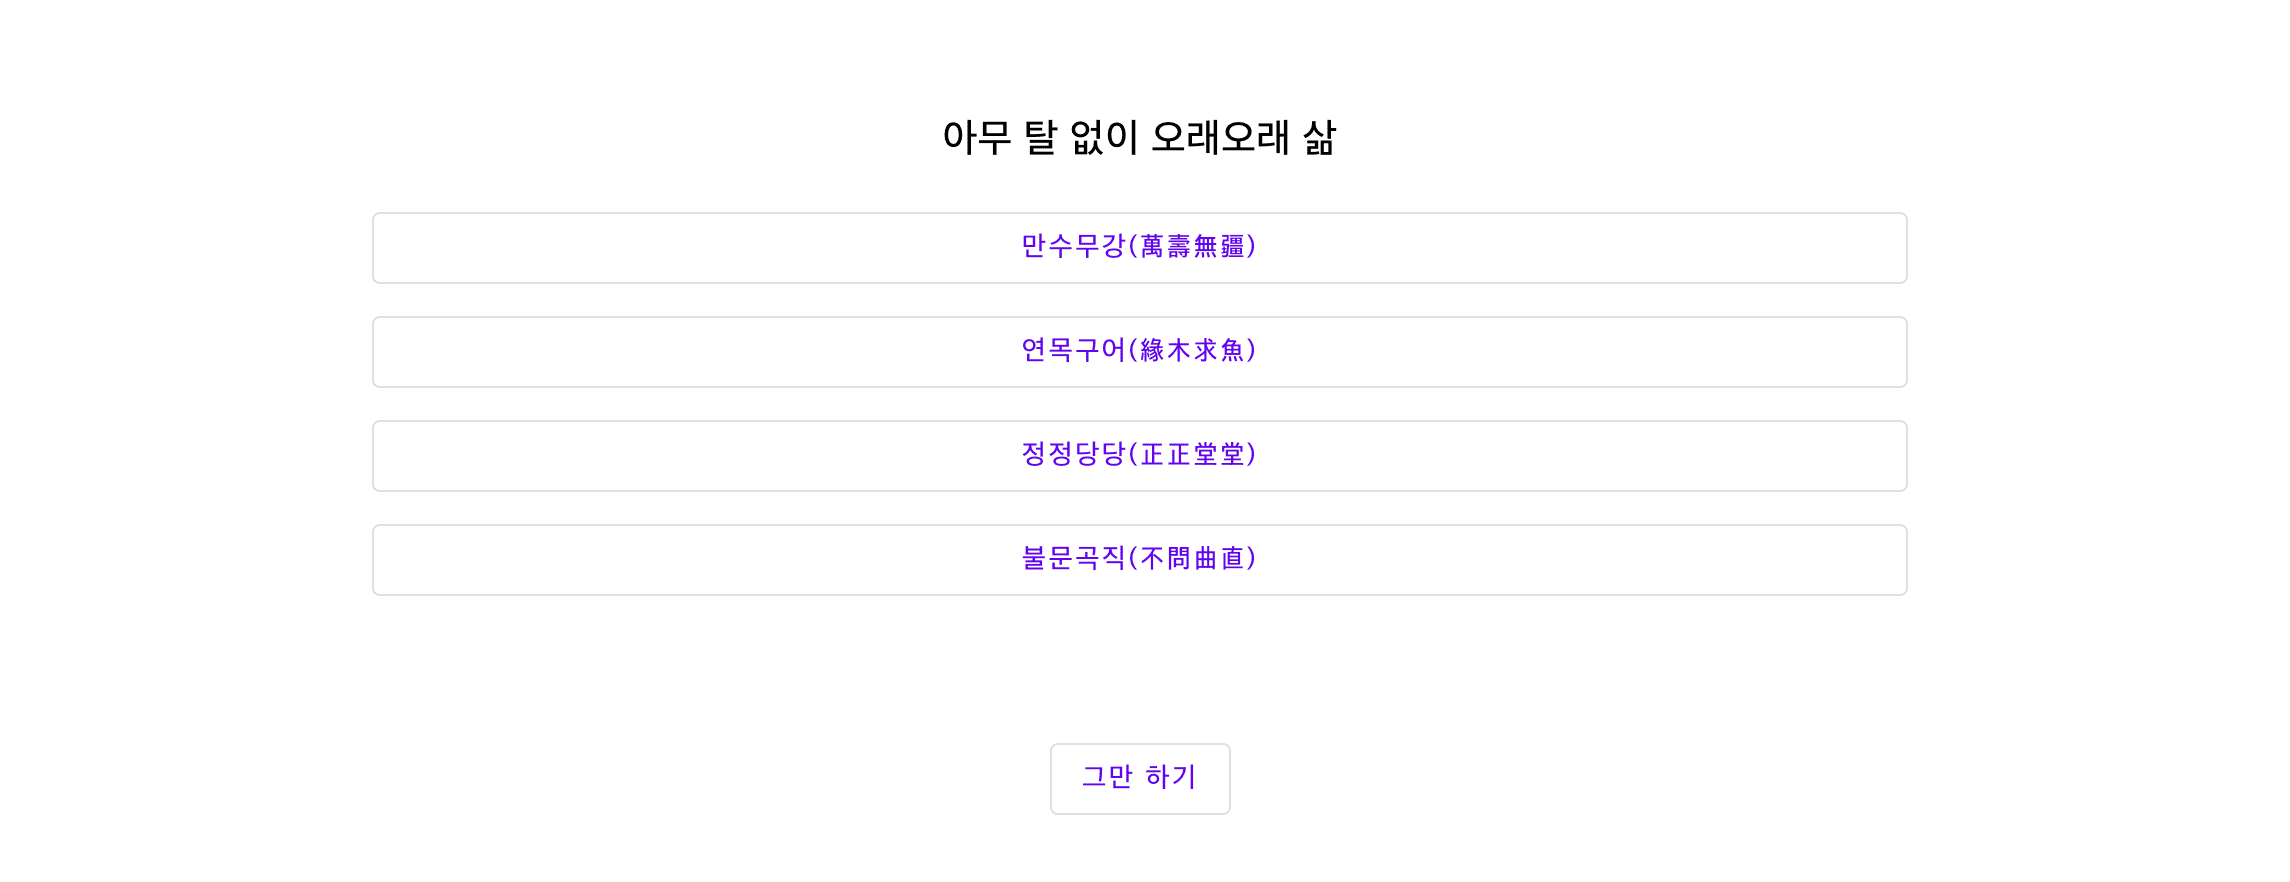Click the second answer choice box
The image size is (2290, 882).
(x=1140, y=352)
